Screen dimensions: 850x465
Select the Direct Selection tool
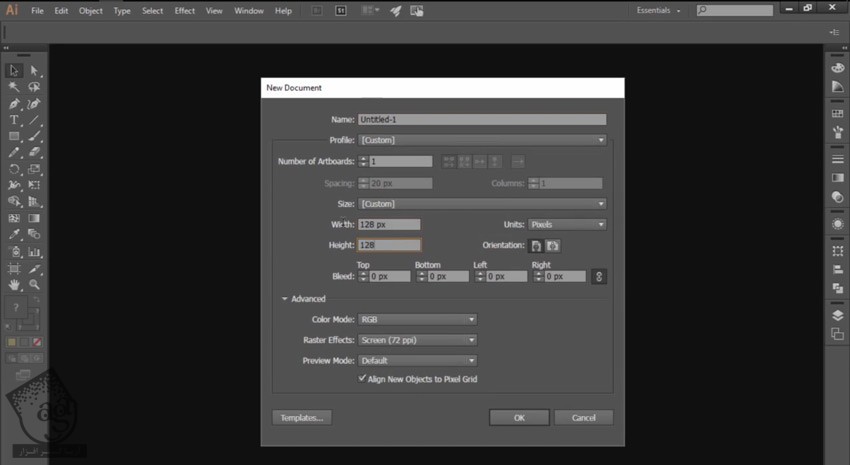point(34,70)
